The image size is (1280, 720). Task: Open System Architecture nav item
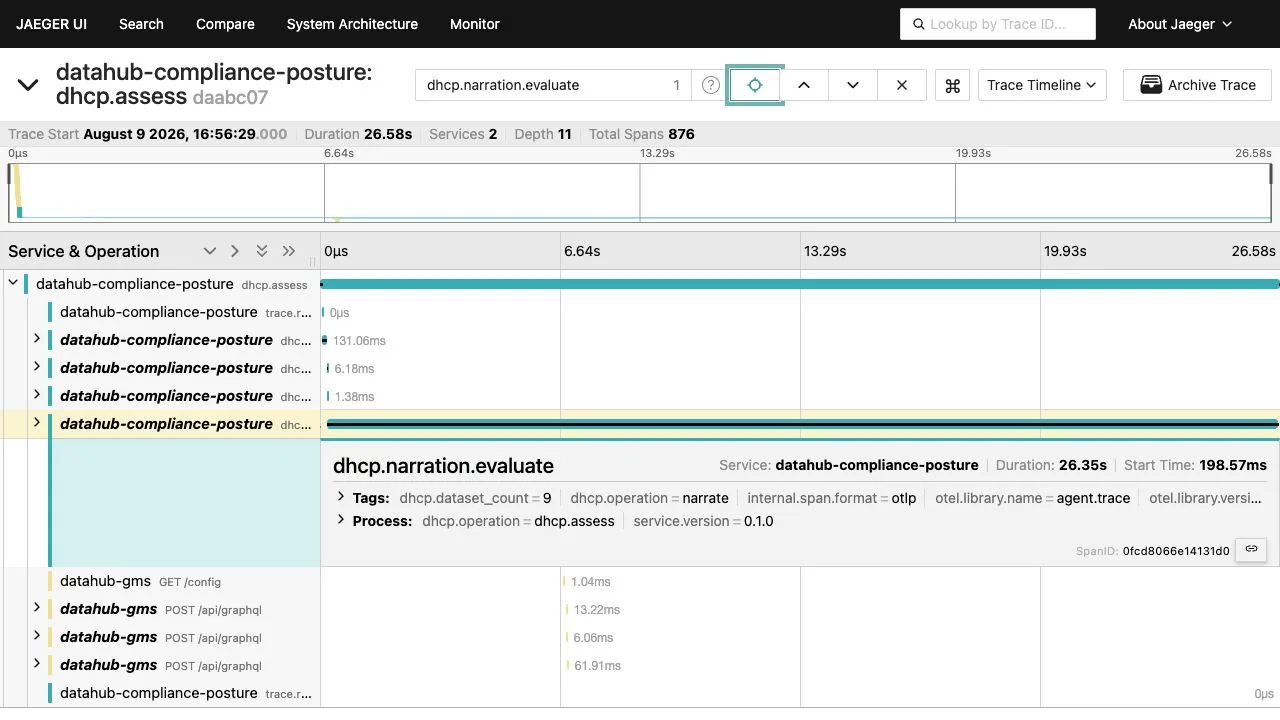point(352,24)
